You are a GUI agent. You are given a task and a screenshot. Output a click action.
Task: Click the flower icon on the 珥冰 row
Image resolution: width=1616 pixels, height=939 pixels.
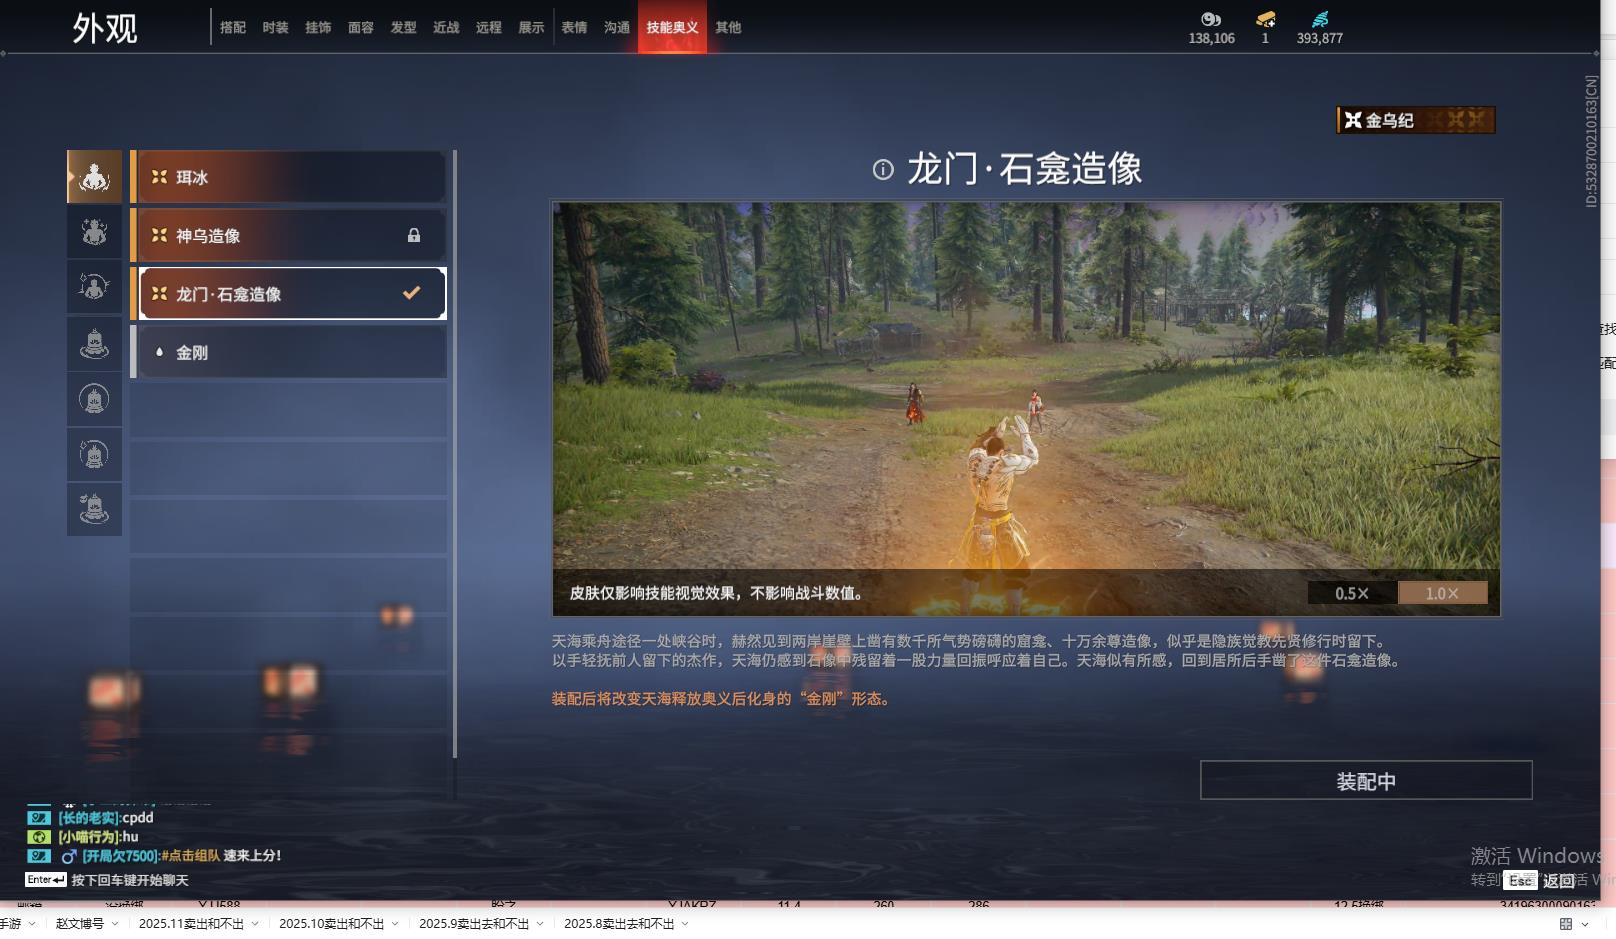[159, 177]
